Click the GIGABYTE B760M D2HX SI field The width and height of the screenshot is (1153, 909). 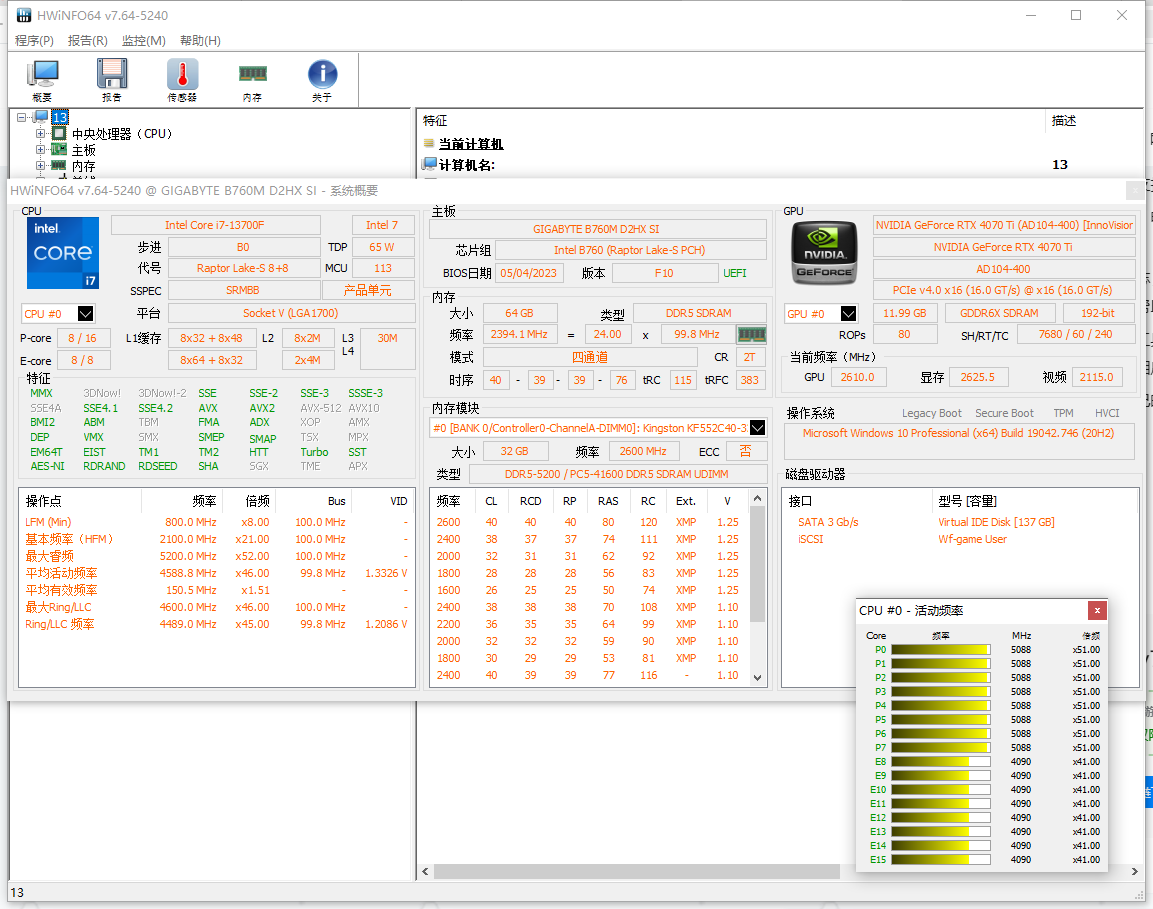point(596,229)
